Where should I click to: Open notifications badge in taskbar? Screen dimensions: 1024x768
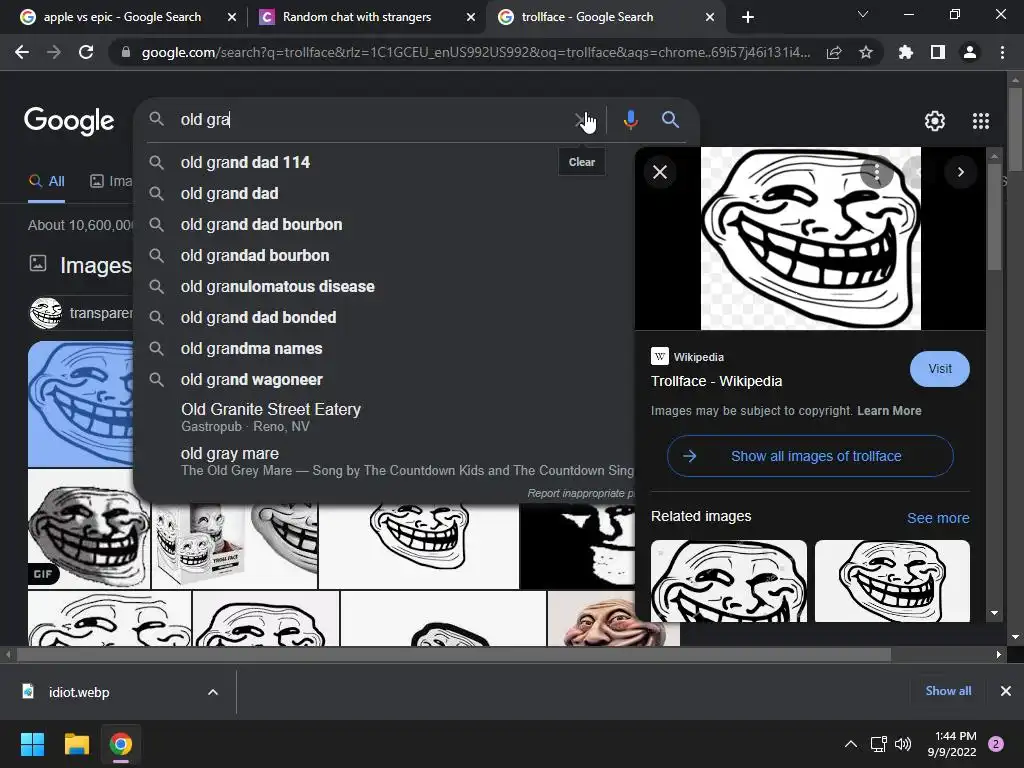[x=996, y=744]
